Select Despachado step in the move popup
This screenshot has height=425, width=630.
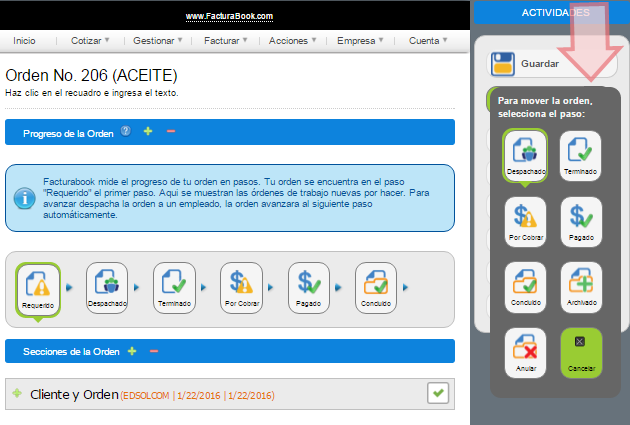[x=525, y=156]
